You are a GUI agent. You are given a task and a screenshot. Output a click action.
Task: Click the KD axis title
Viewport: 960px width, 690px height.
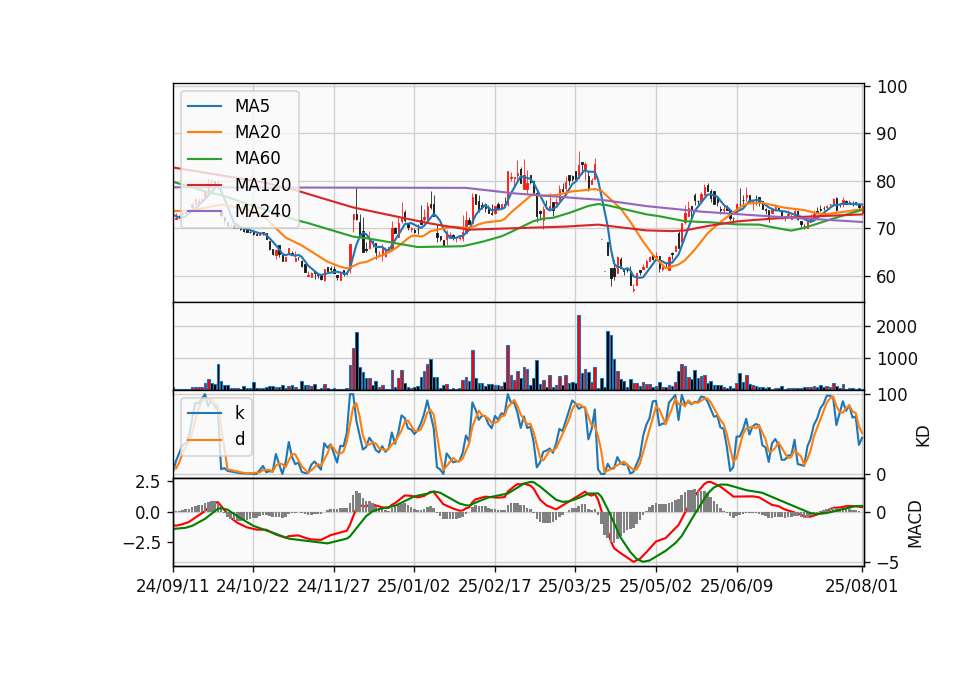click(x=923, y=436)
